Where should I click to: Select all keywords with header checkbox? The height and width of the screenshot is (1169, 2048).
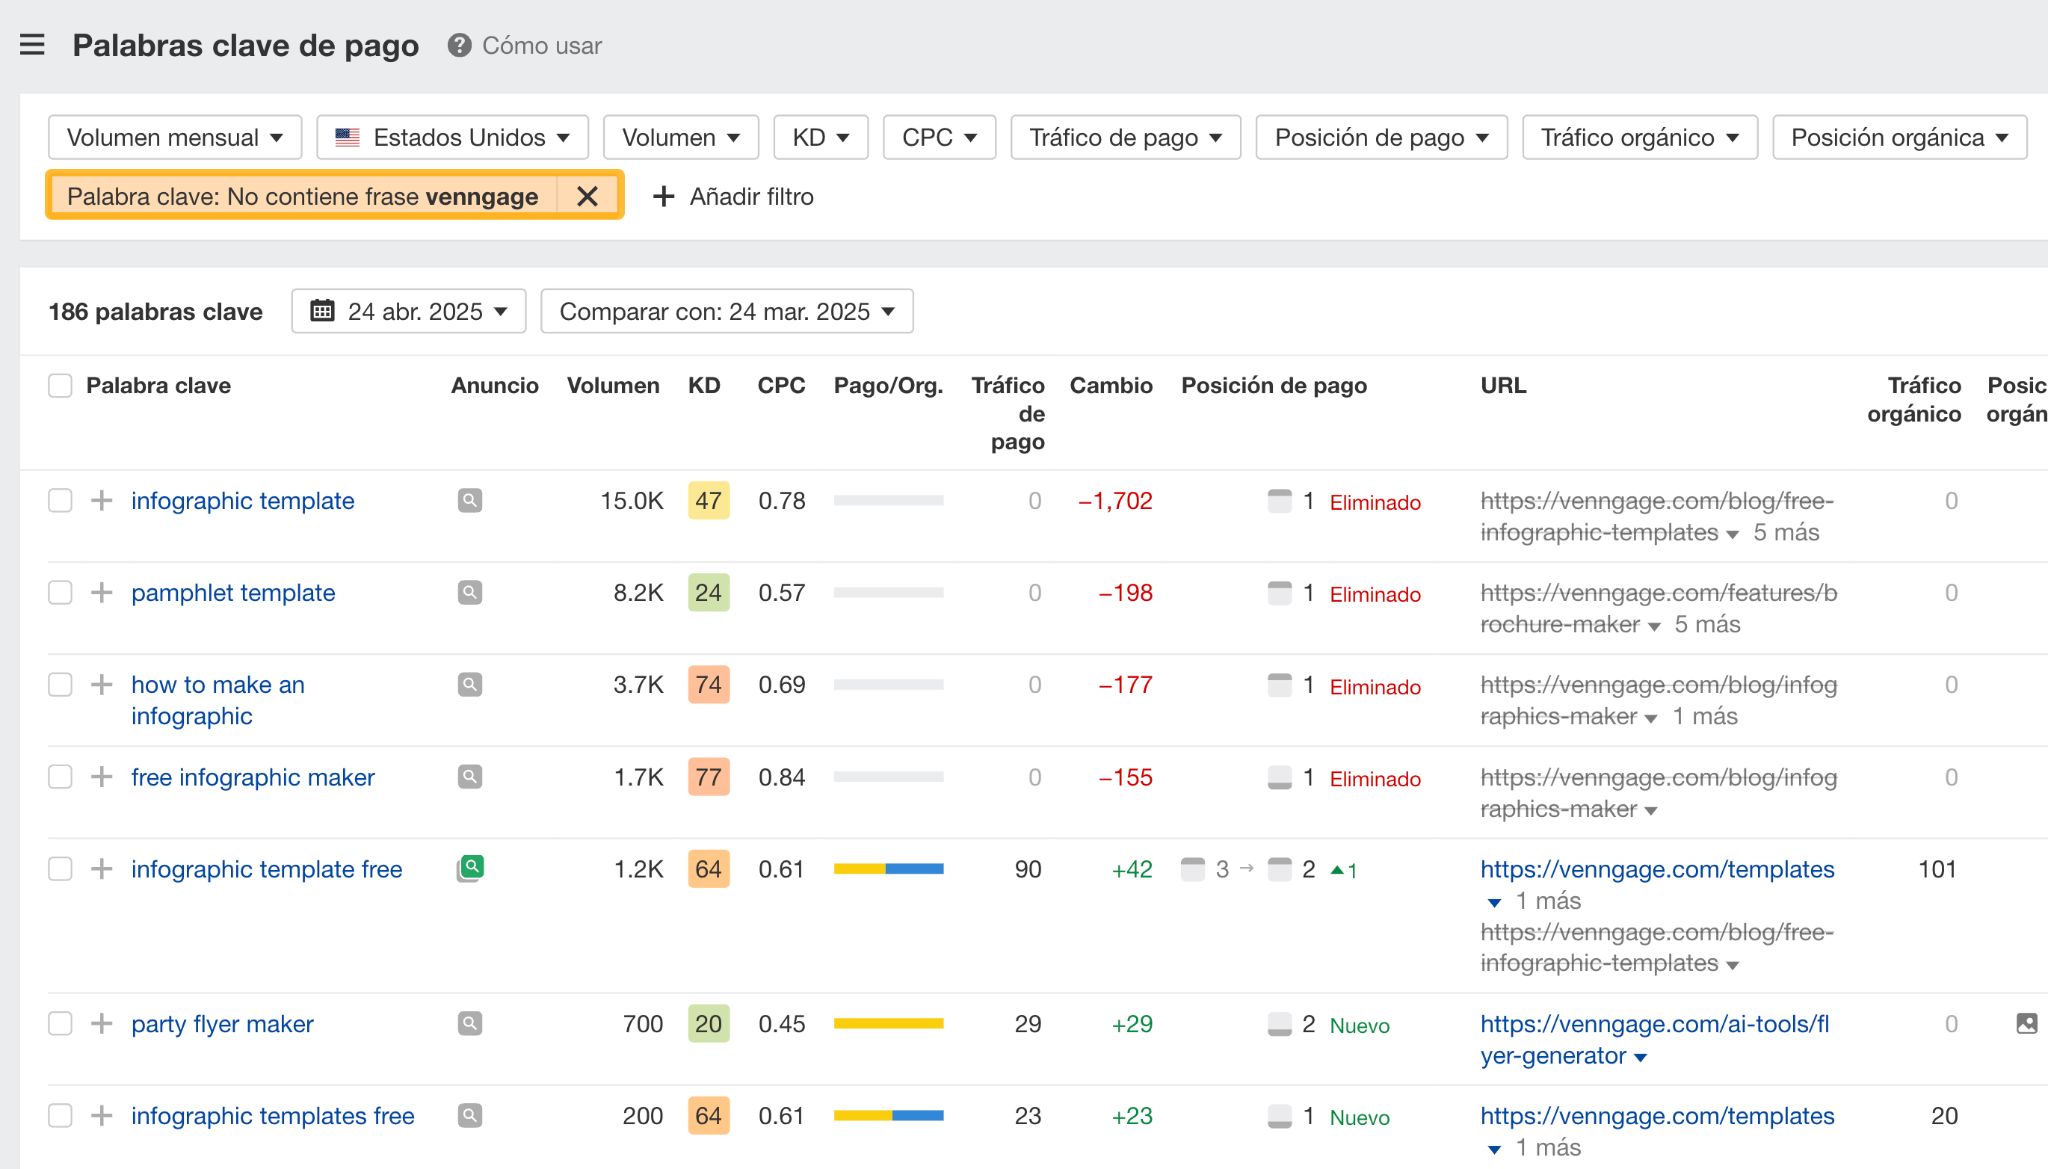click(x=60, y=385)
